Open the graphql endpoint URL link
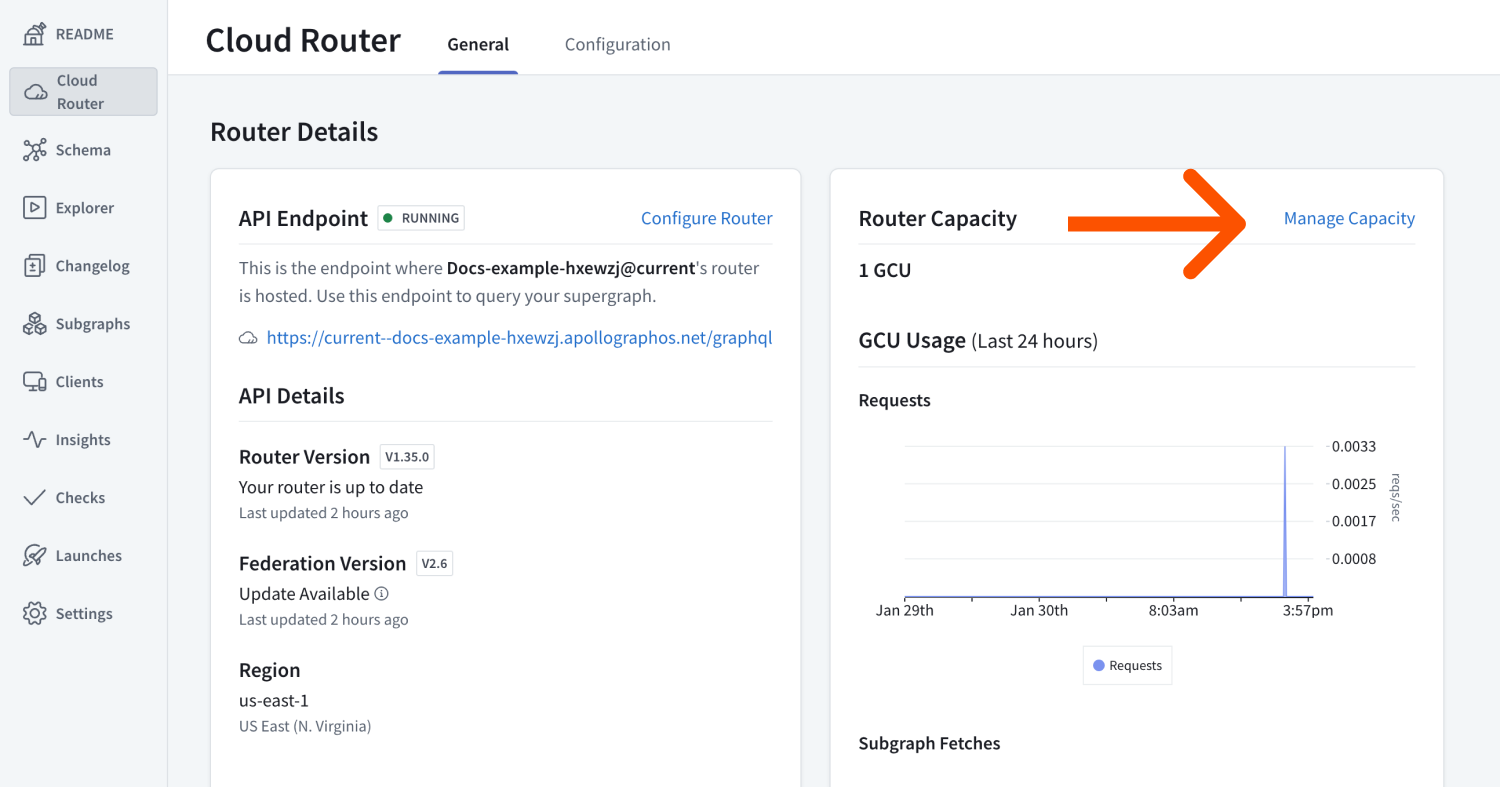This screenshot has height=787, width=1500. pyautogui.click(x=519, y=338)
